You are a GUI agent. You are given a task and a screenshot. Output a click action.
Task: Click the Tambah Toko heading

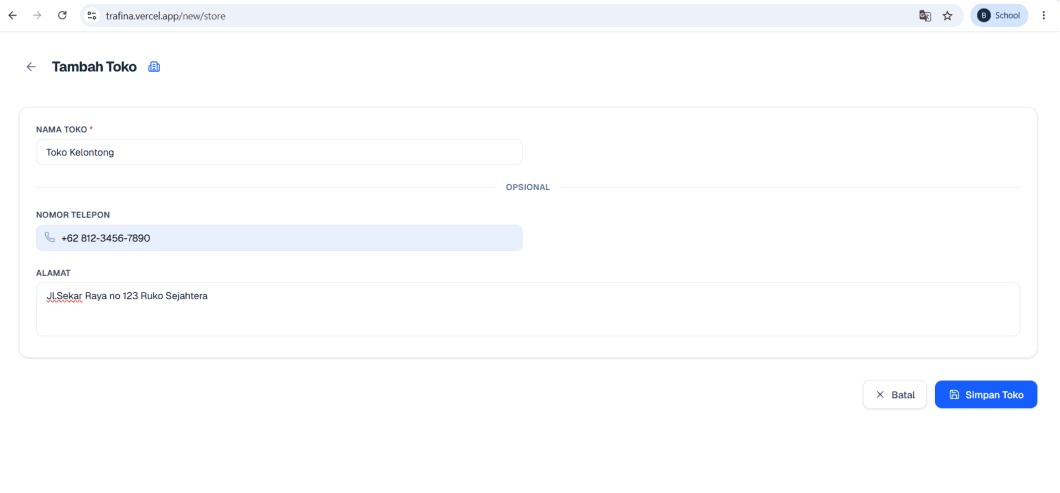(x=94, y=67)
